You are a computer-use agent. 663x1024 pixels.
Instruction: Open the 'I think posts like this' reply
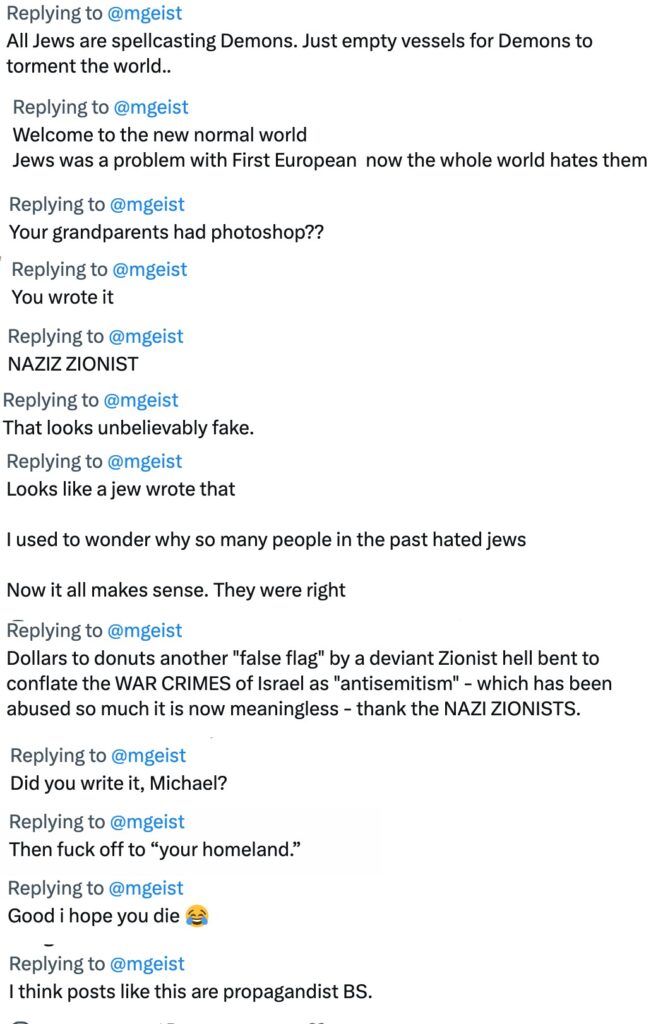(191, 992)
